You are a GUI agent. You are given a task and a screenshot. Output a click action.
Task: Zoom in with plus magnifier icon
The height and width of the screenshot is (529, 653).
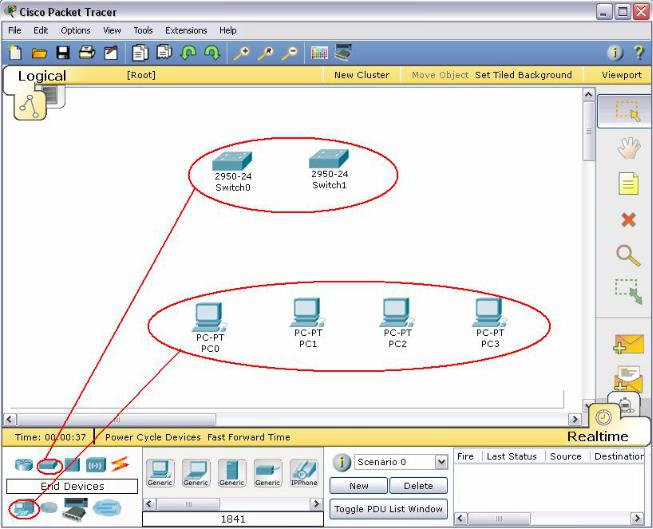(241, 53)
